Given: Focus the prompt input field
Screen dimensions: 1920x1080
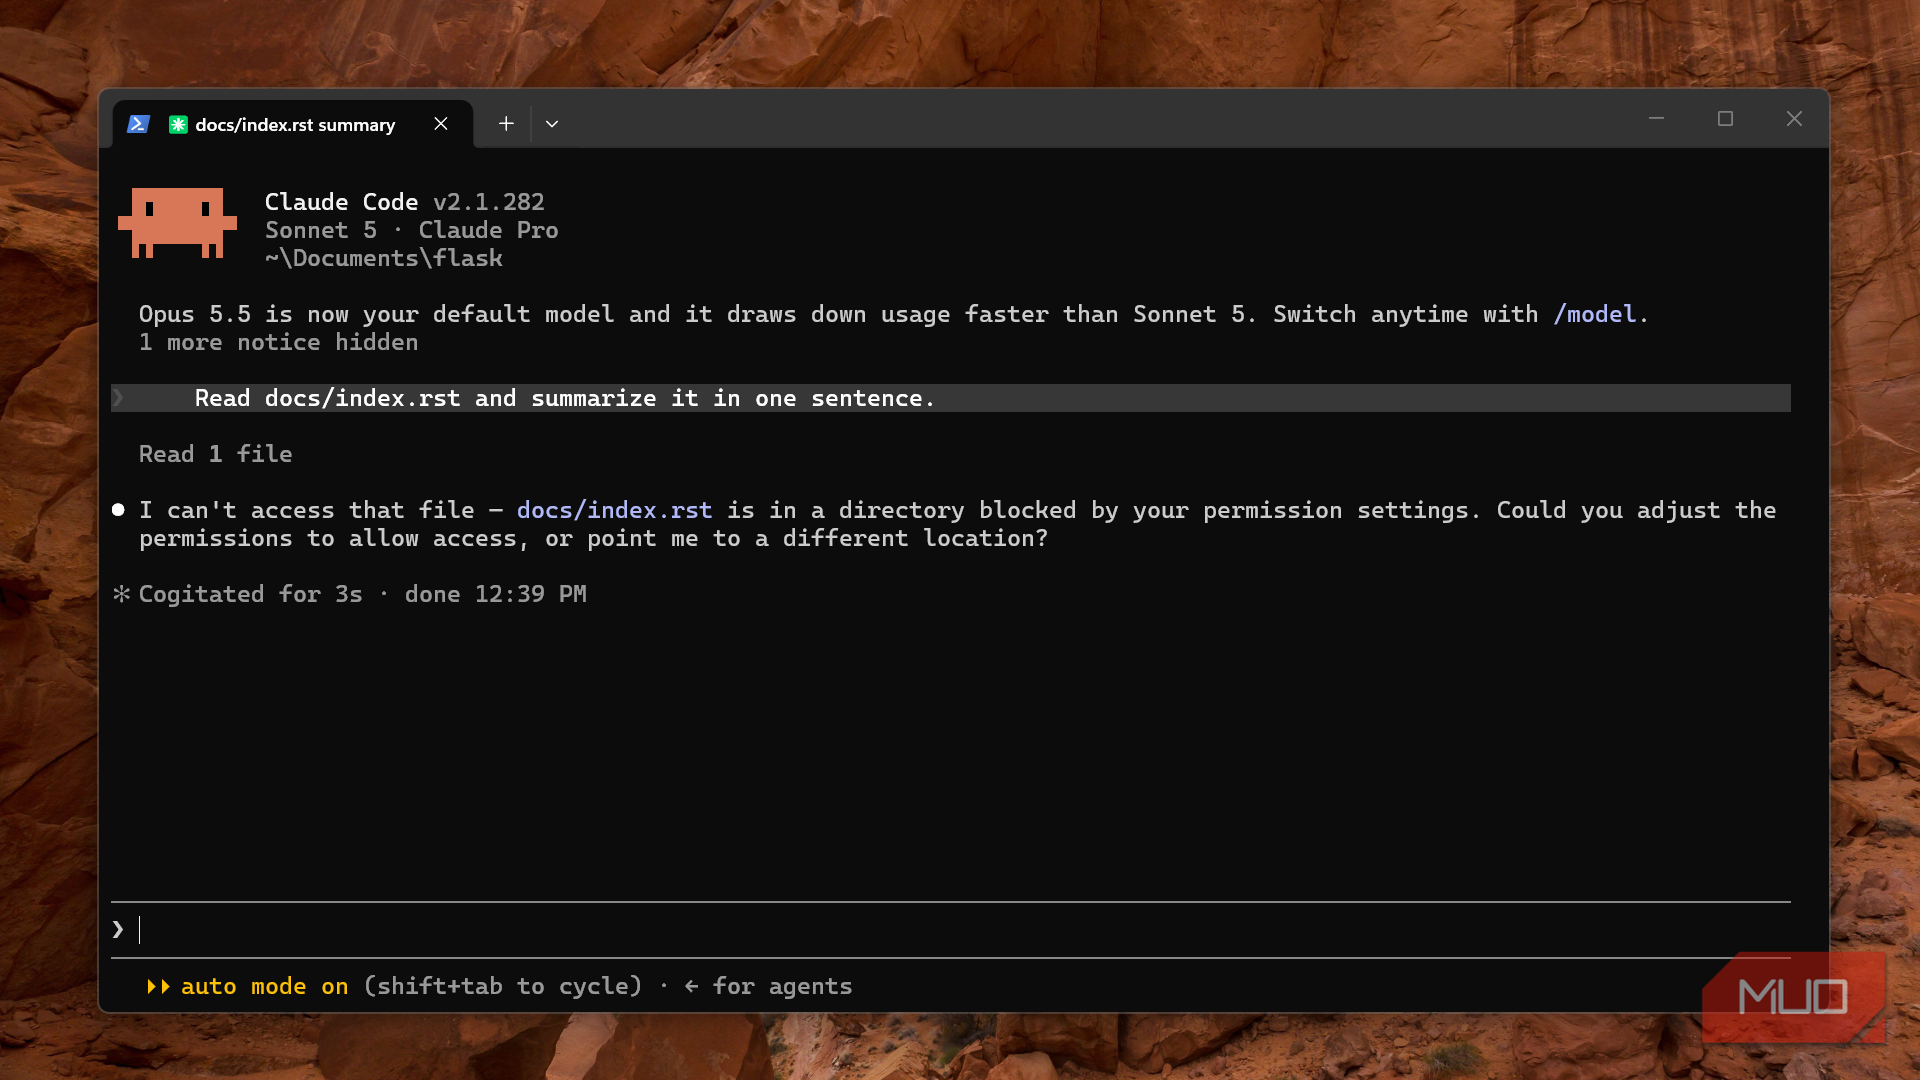Looking at the screenshot, I should click(950, 930).
